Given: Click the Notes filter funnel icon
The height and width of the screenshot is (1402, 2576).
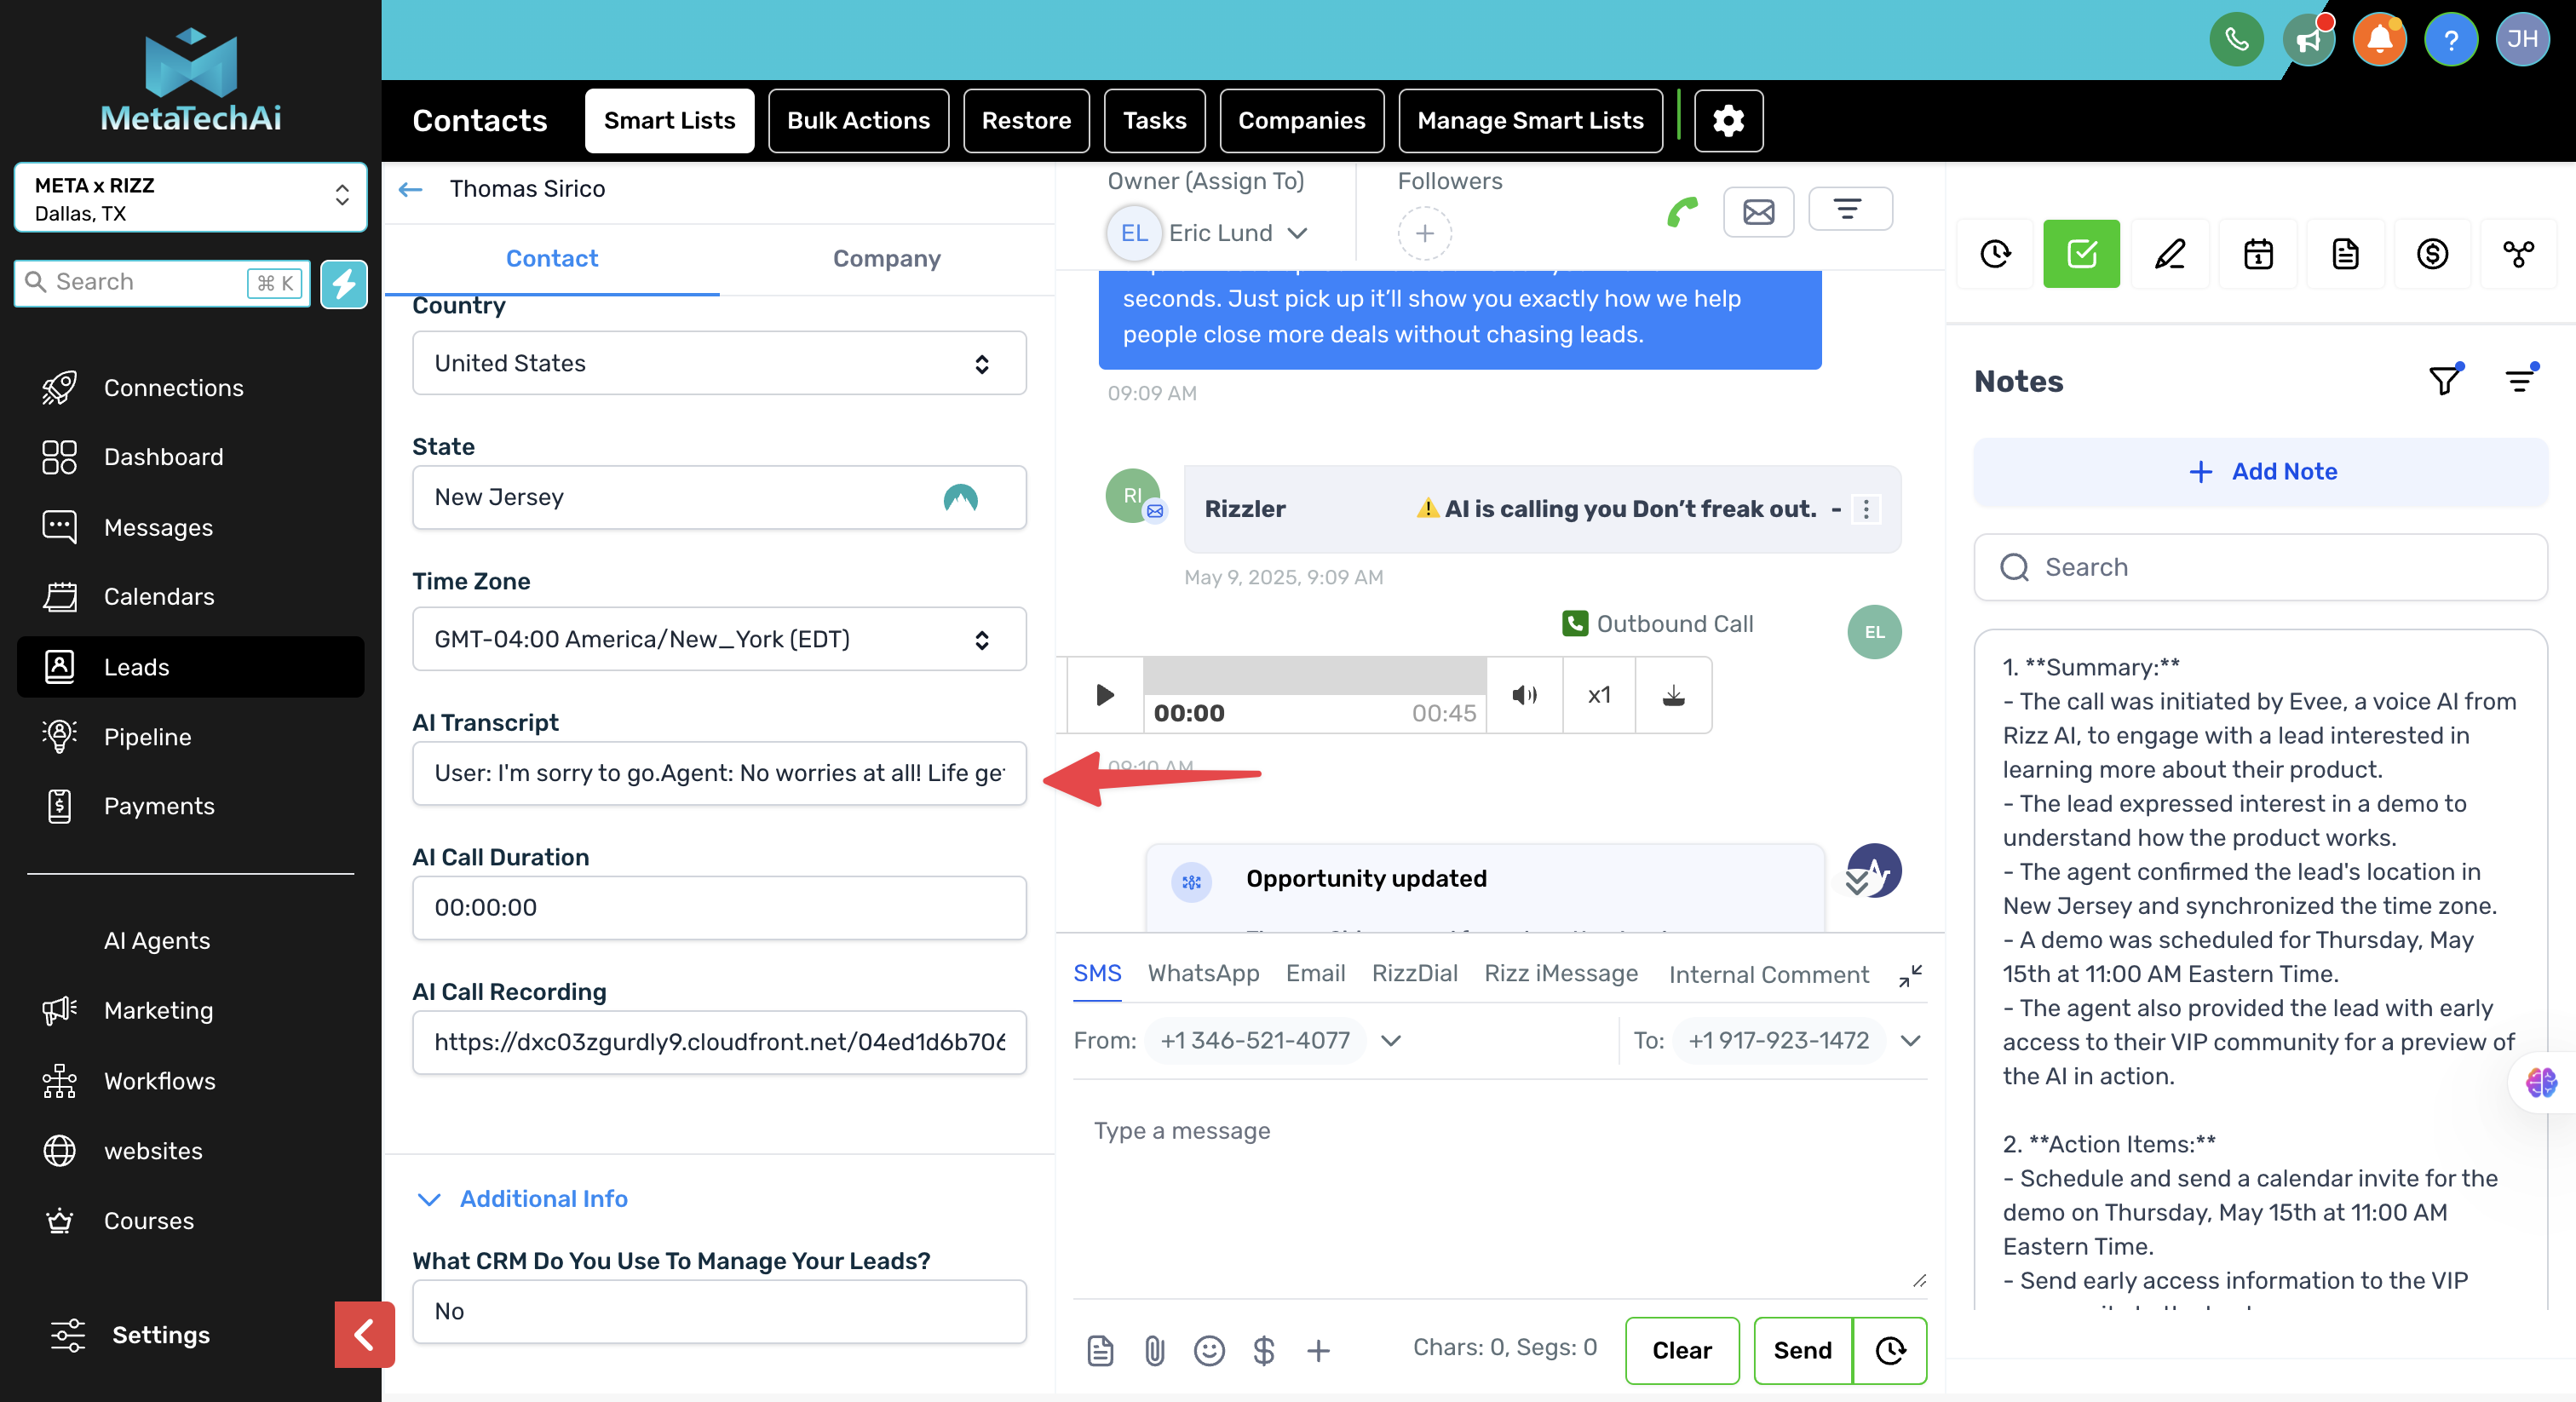Looking at the screenshot, I should tap(2444, 380).
